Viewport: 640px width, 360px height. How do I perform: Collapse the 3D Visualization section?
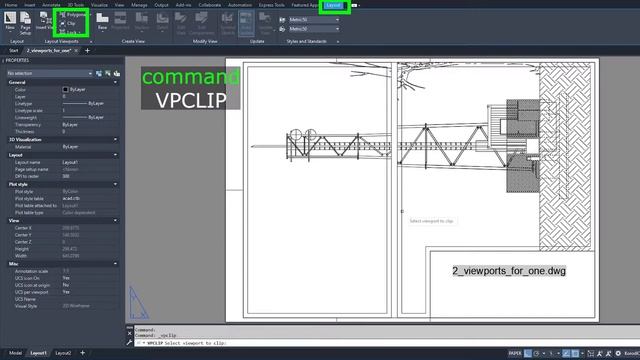(x=116, y=140)
